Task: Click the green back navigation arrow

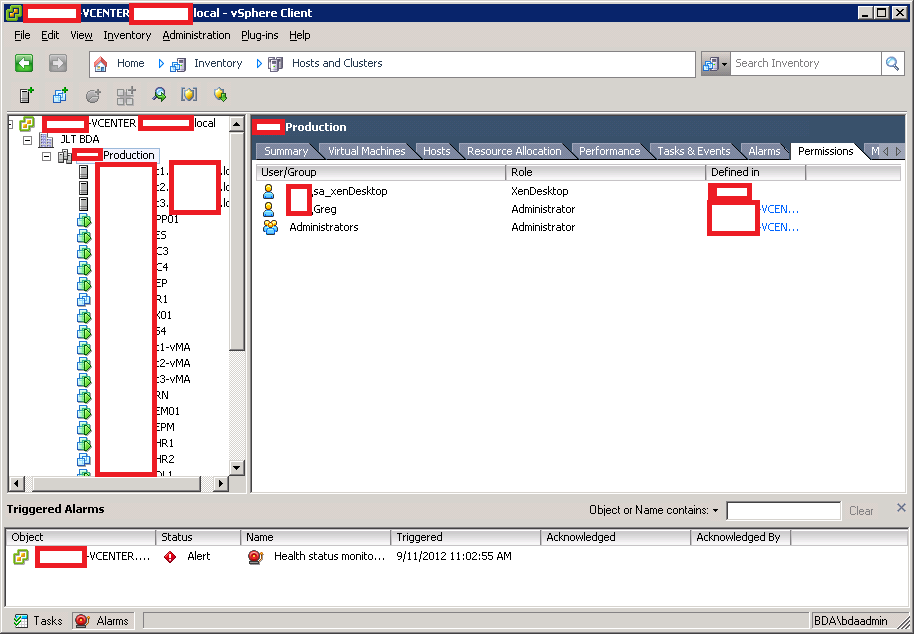Action: click(x=24, y=63)
